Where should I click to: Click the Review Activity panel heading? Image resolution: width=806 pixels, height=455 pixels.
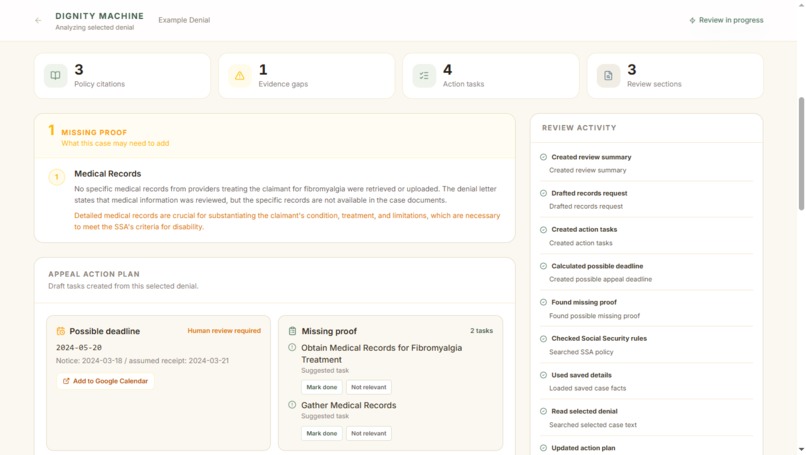[579, 128]
